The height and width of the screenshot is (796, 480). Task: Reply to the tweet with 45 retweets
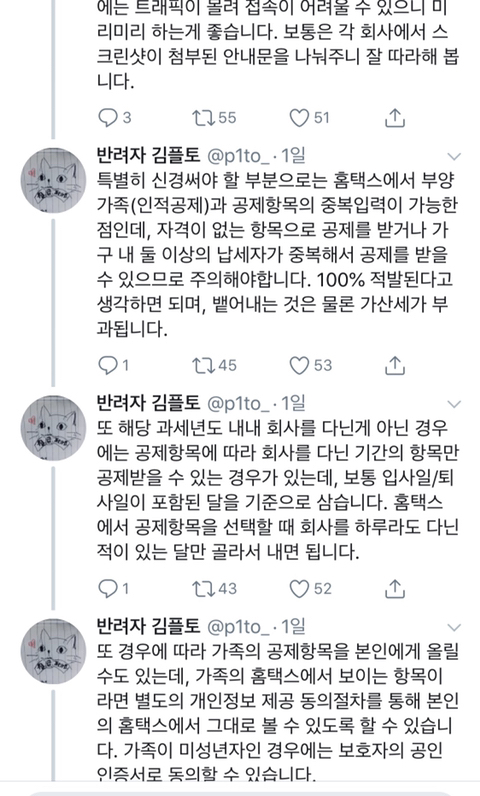pos(108,366)
